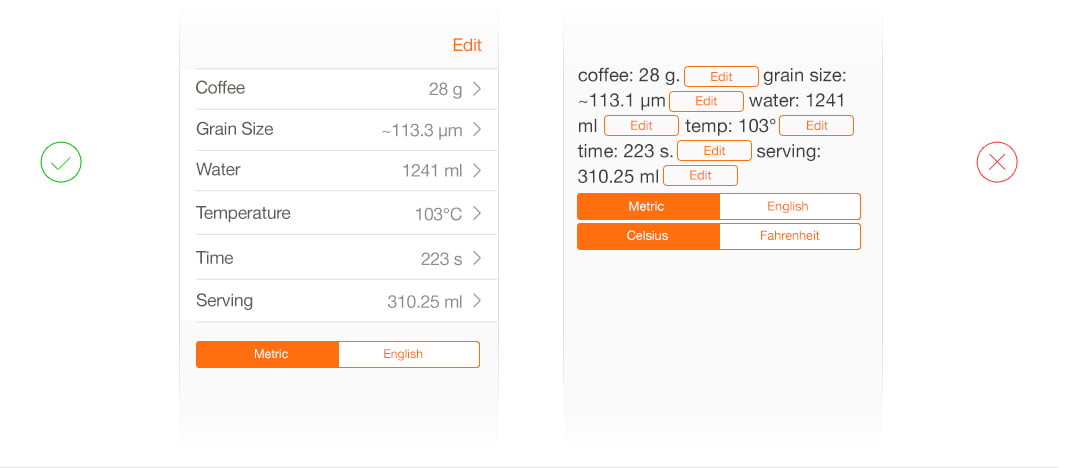This screenshot has width=1066, height=468.
Task: Open the Serving row chevron
Action: pos(477,301)
